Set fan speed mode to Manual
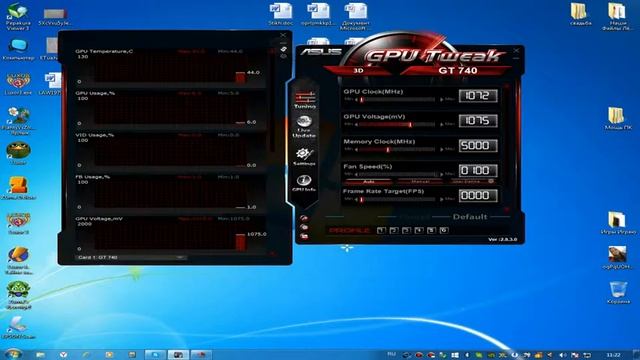This screenshot has height=360, width=640. 420,181
